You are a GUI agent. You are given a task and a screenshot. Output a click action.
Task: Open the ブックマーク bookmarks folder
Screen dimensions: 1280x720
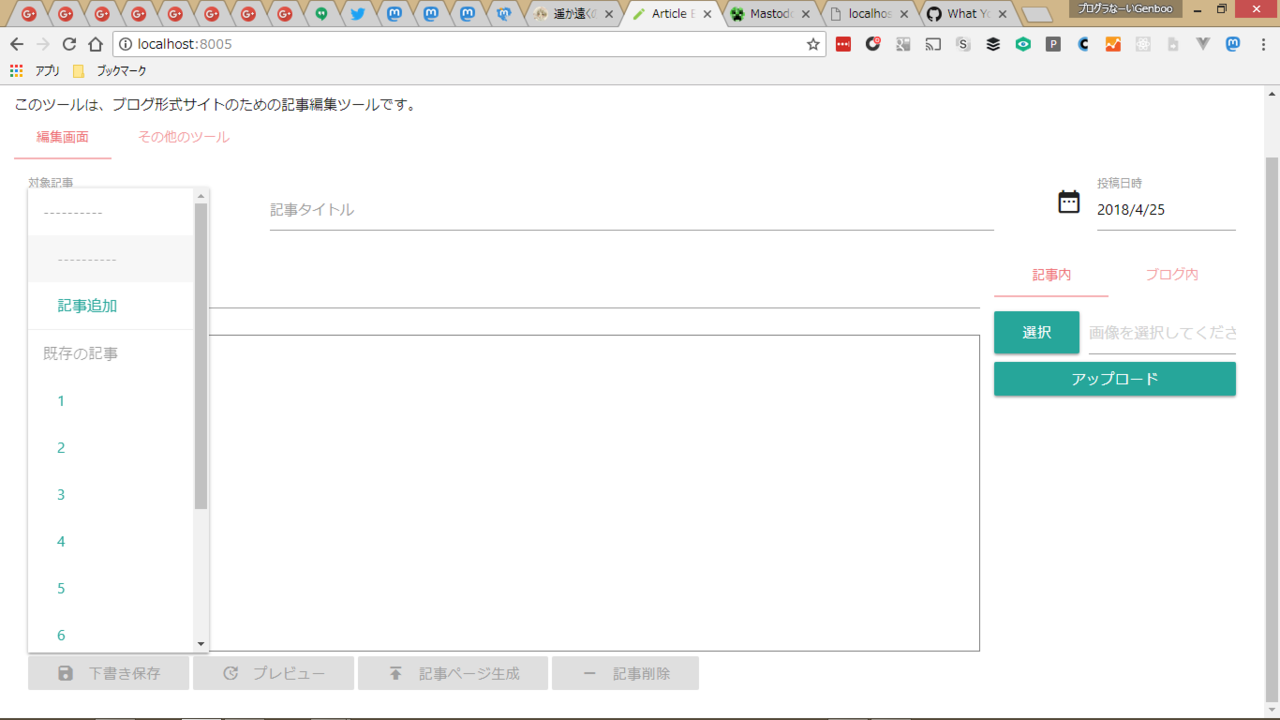pyautogui.click(x=110, y=71)
